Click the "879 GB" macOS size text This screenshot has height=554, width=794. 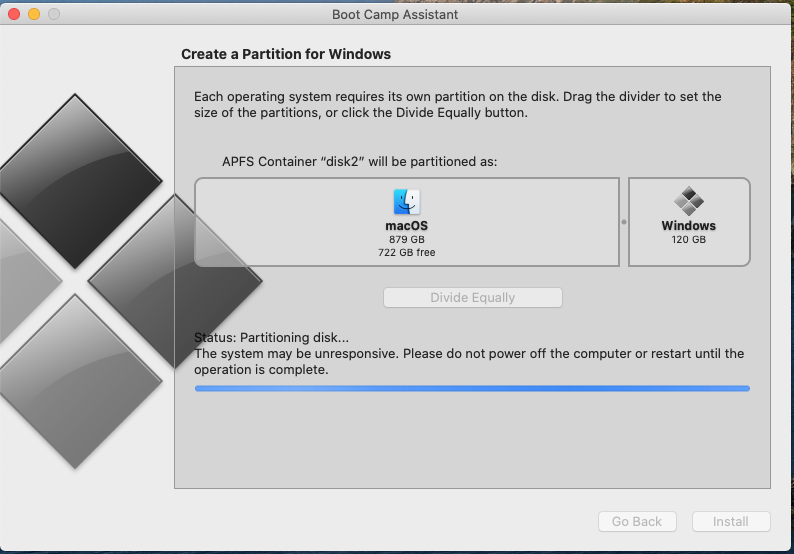click(407, 239)
